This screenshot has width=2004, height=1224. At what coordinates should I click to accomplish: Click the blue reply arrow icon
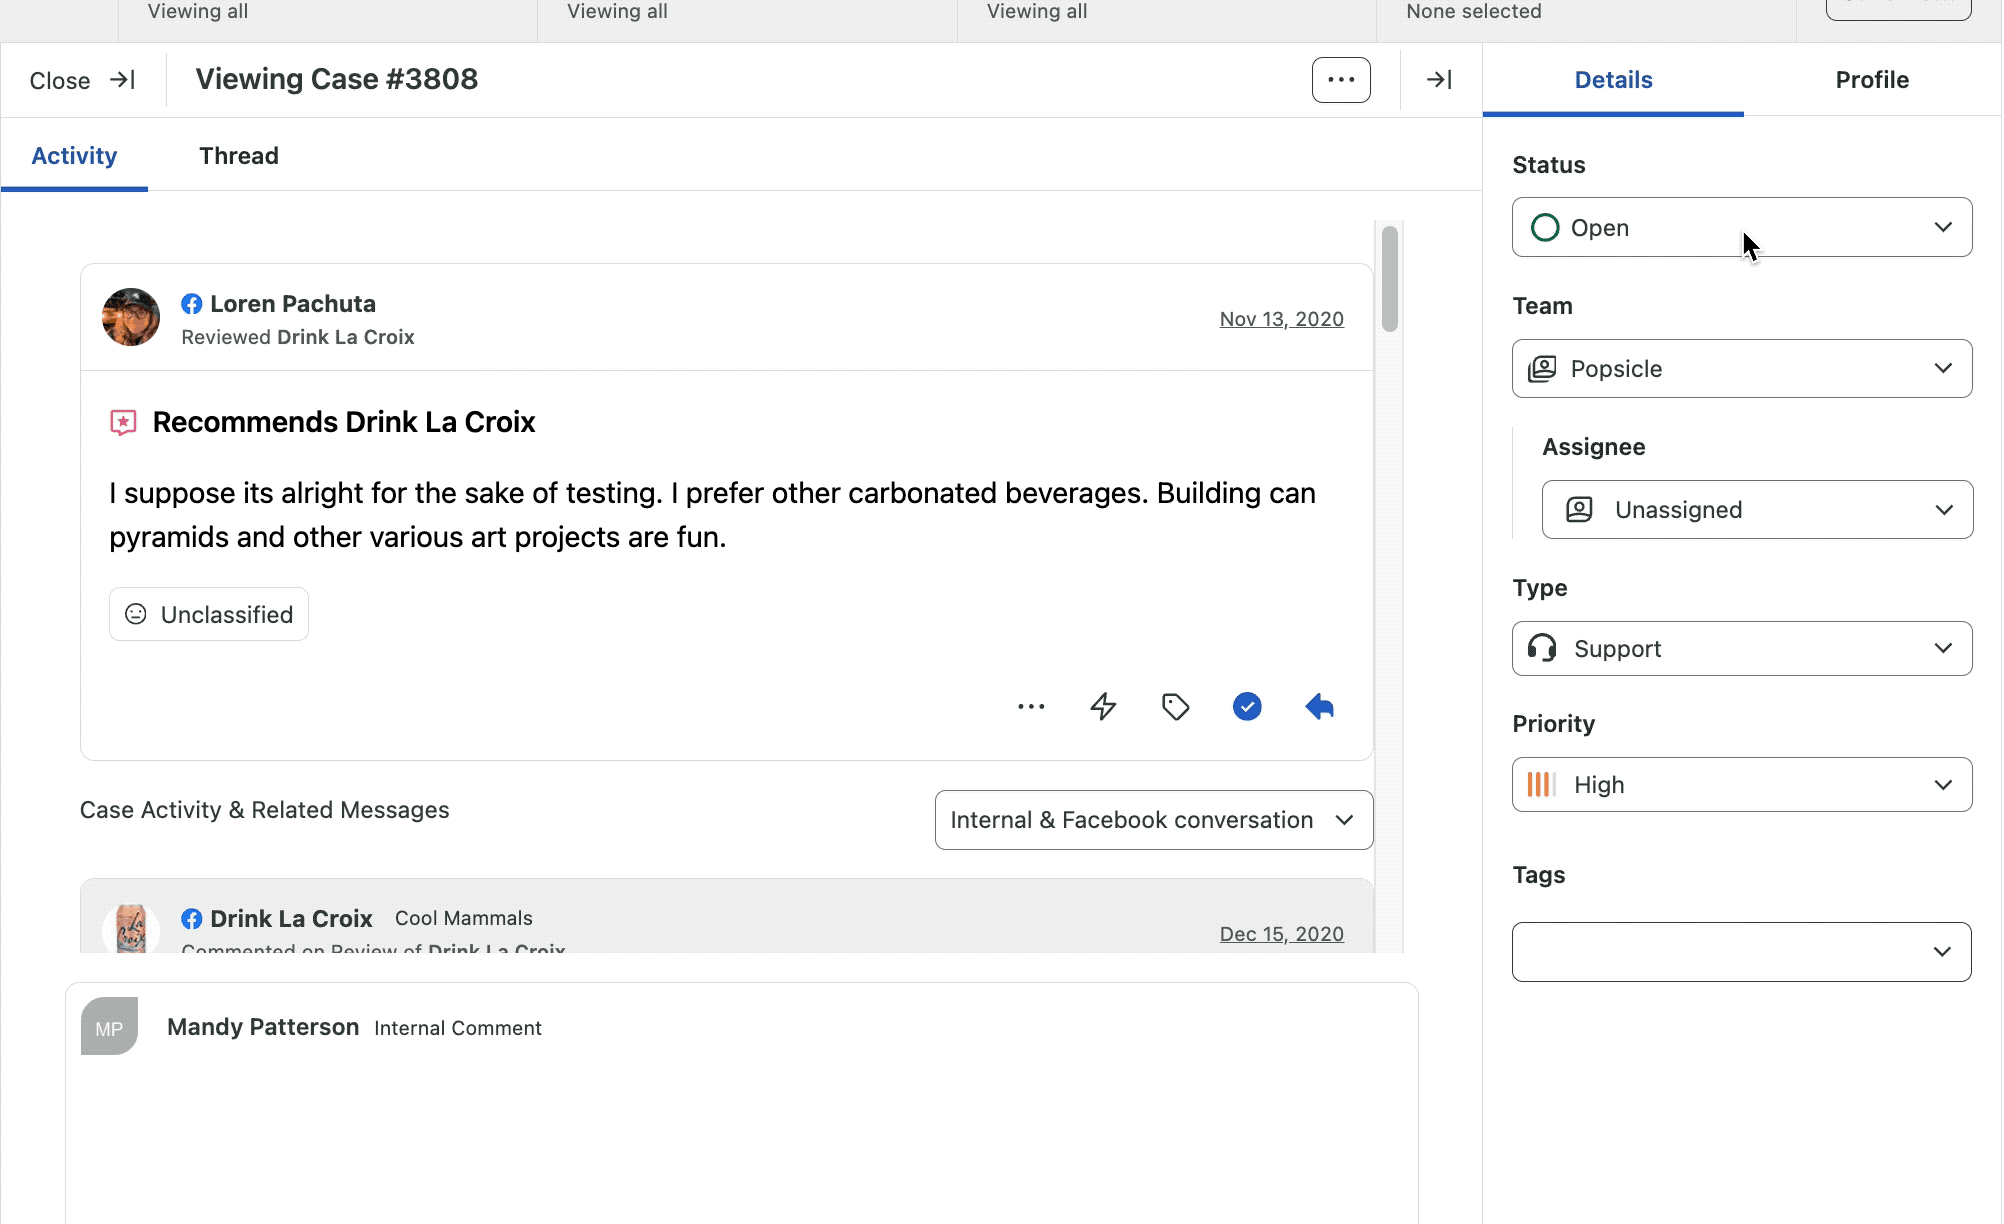(x=1319, y=707)
